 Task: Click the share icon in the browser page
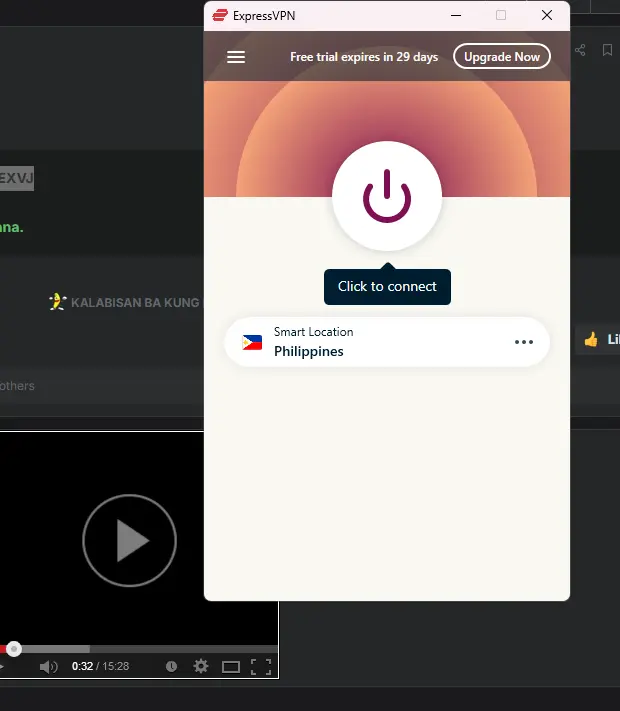coord(580,50)
